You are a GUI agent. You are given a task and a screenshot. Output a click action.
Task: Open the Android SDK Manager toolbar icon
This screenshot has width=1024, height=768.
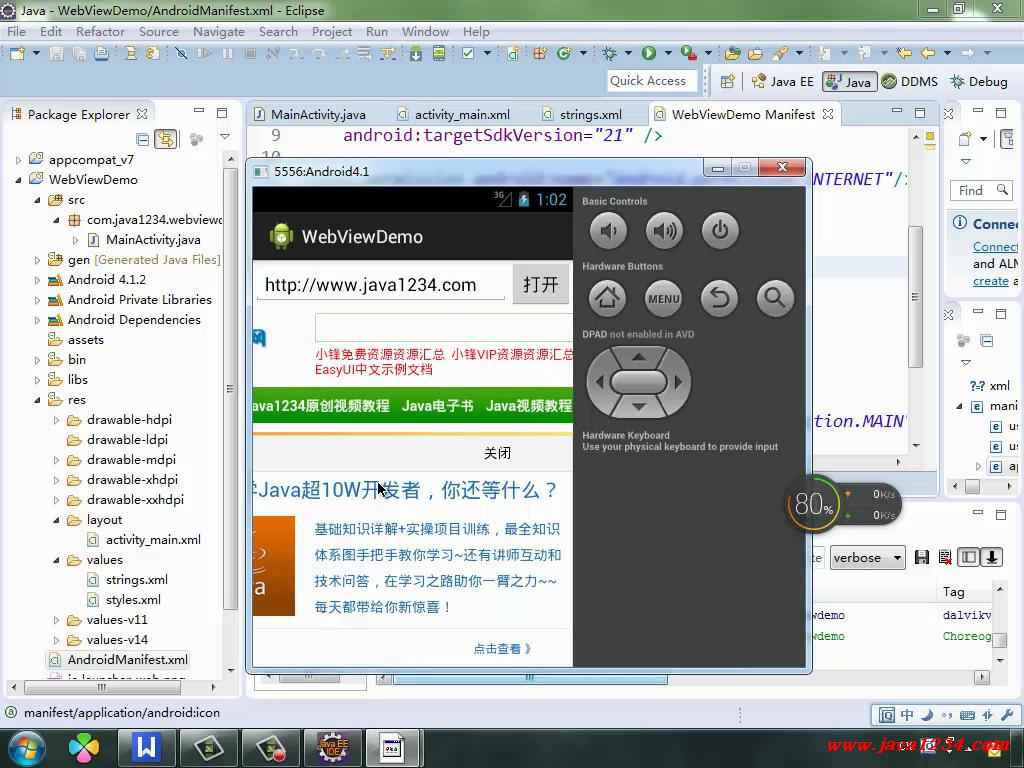coord(416,54)
